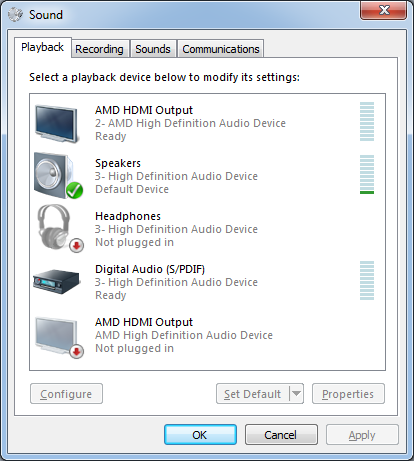Select the first AMD HDMI Output monitor icon
Viewport: 414px width, 461px height.
[57, 123]
